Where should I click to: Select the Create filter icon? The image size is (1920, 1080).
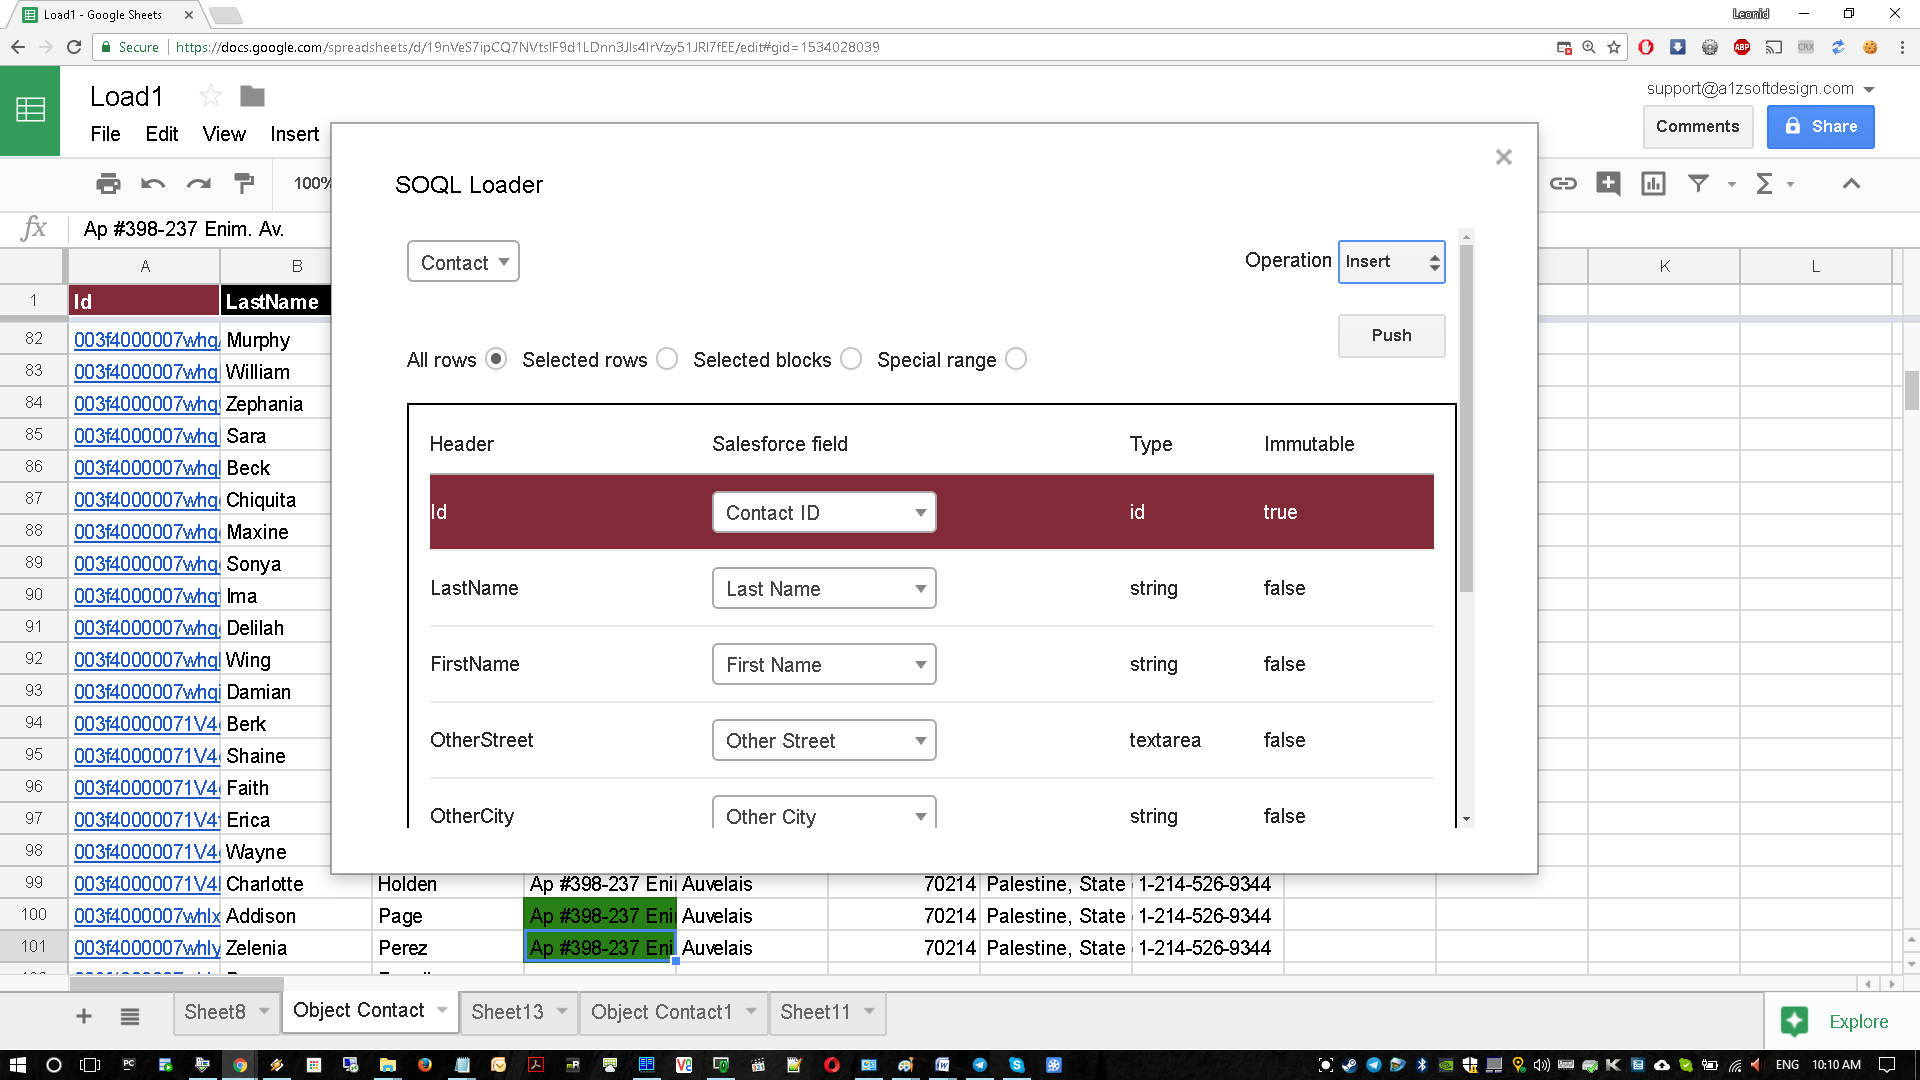click(x=1698, y=184)
